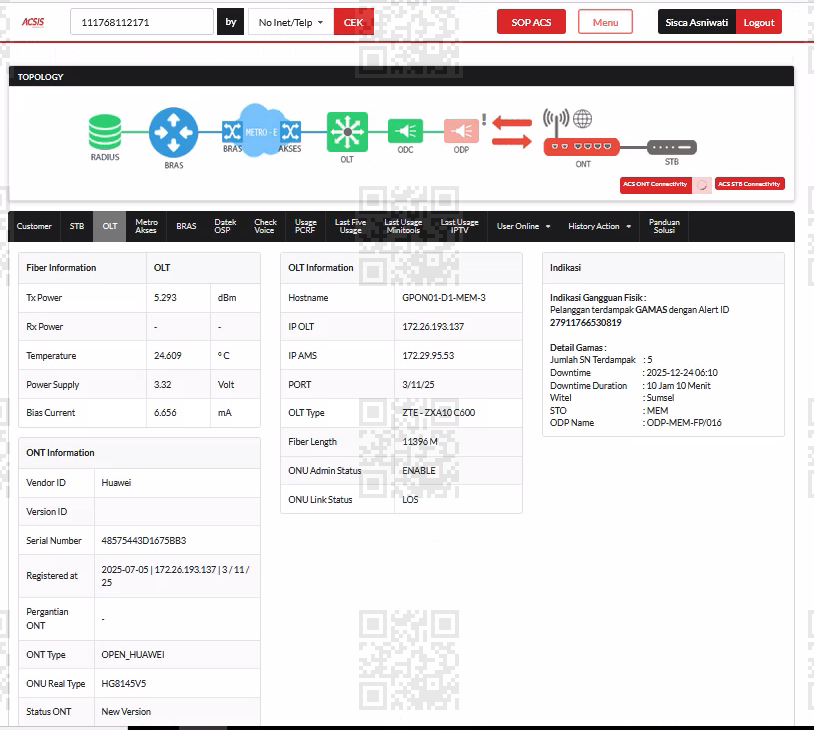Expand the User Online dropdown

pyautogui.click(x=523, y=226)
